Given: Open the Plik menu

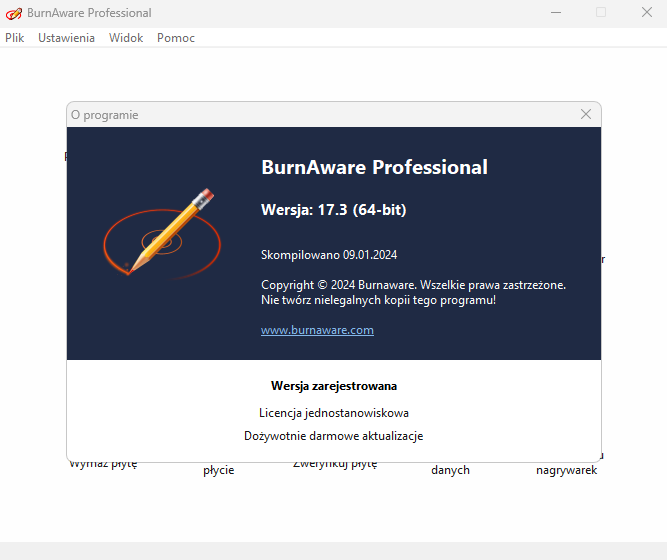Looking at the screenshot, I should pos(14,38).
